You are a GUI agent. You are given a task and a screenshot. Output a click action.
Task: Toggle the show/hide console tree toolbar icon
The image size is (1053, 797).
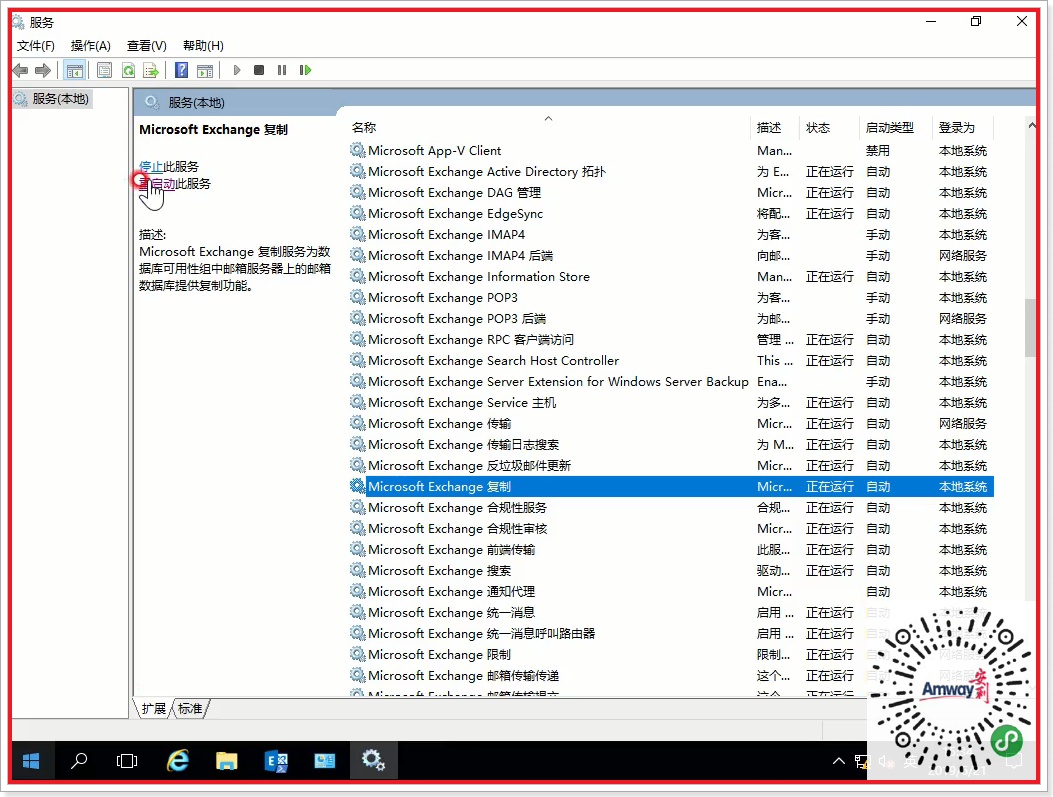pyautogui.click(x=75, y=70)
